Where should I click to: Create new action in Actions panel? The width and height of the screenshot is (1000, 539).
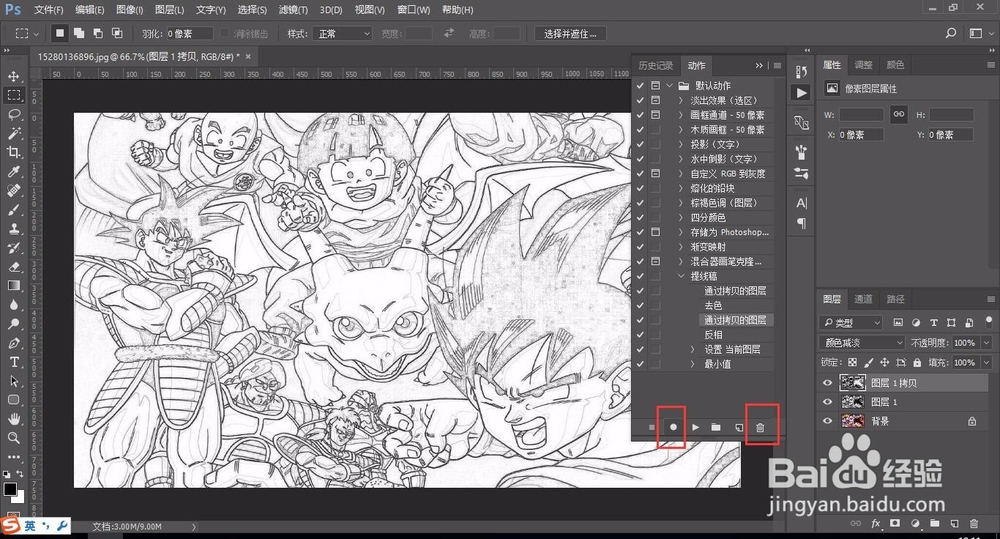[x=739, y=427]
